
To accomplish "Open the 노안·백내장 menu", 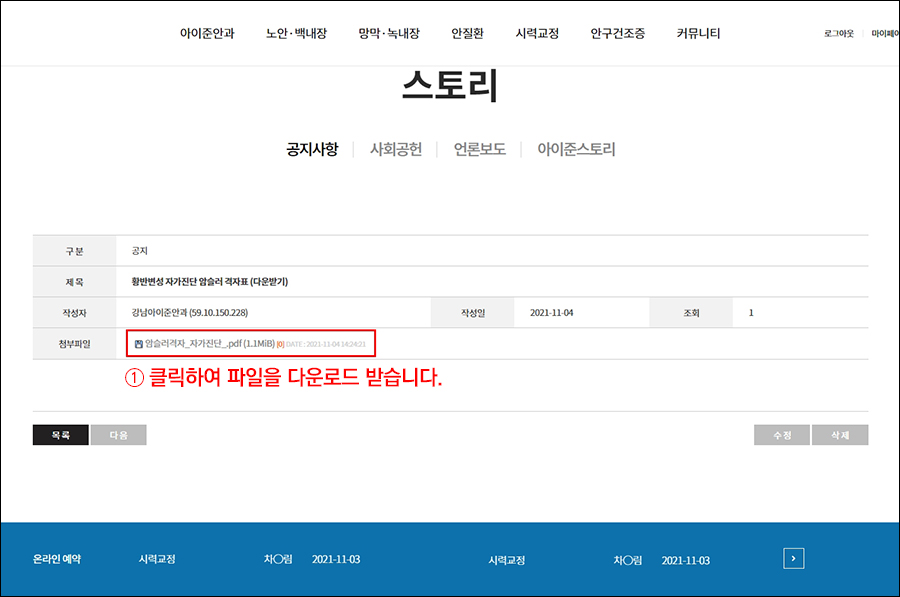I will [x=296, y=33].
